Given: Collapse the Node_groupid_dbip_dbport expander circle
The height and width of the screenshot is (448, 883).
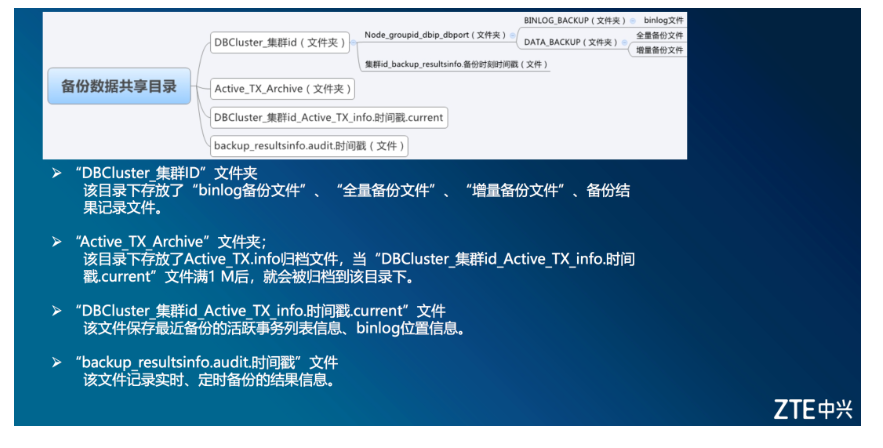Looking at the screenshot, I should (x=512, y=35).
